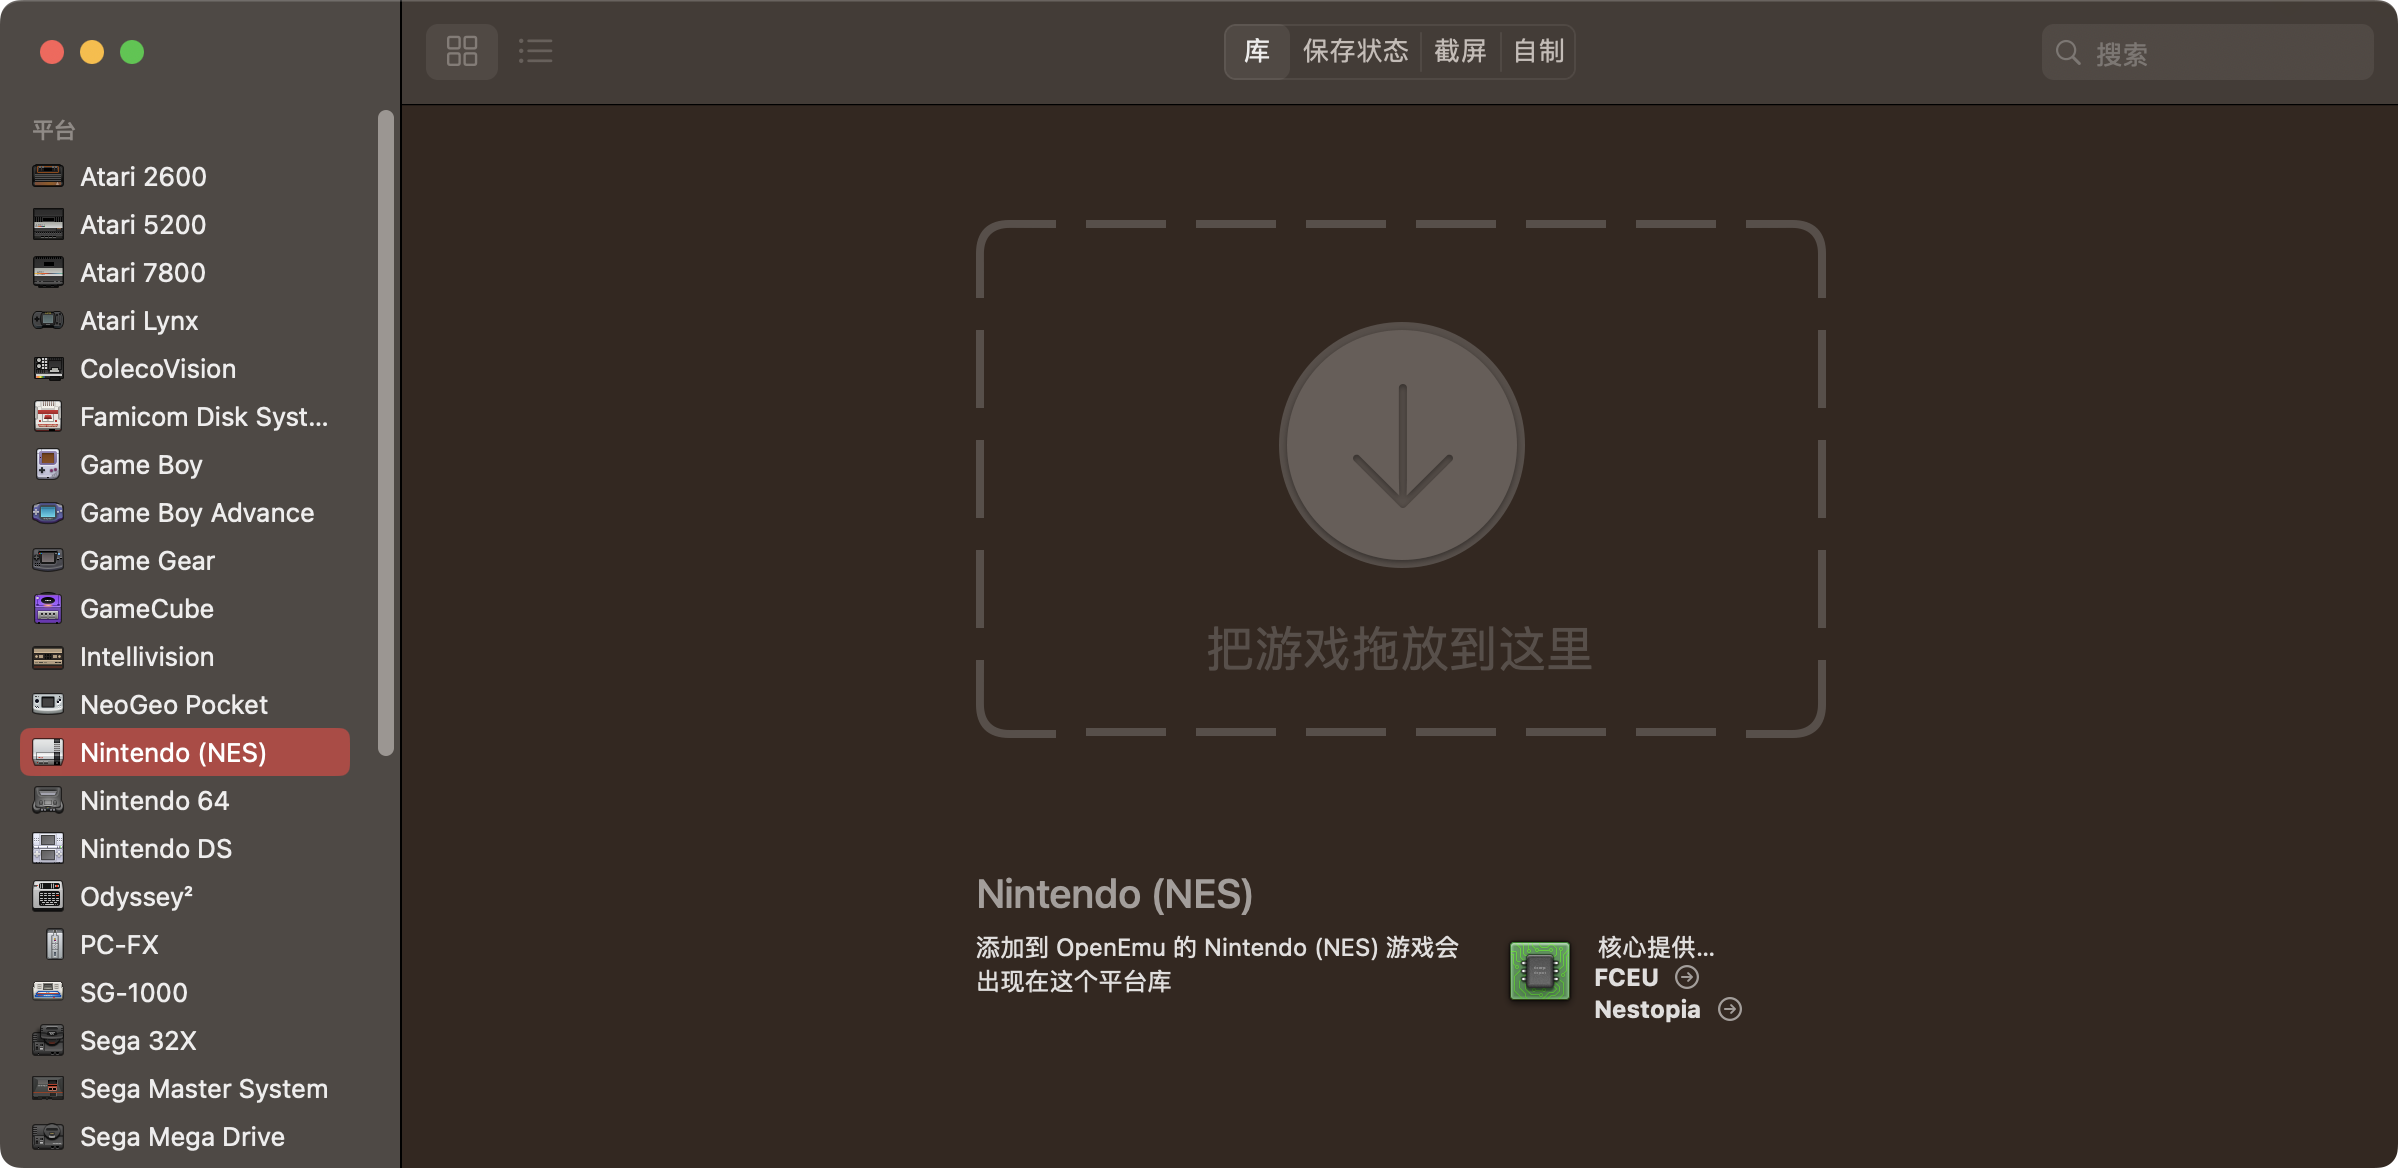2398x1168 pixels.
Task: Keep Nintendo (NES) selected in sidebar
Action: 173,752
